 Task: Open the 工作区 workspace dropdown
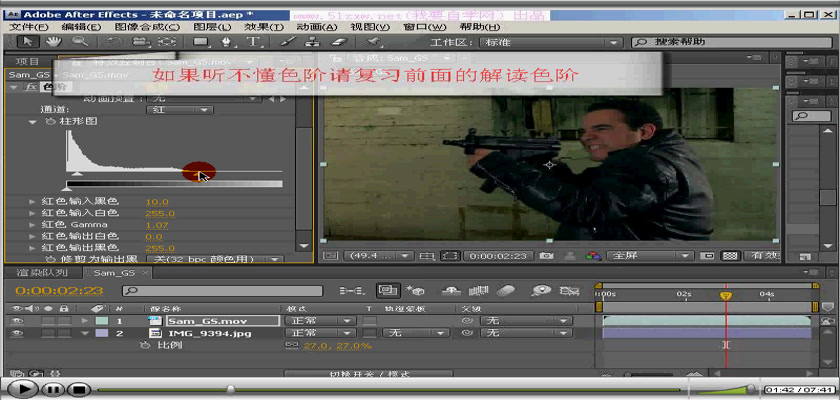point(550,42)
